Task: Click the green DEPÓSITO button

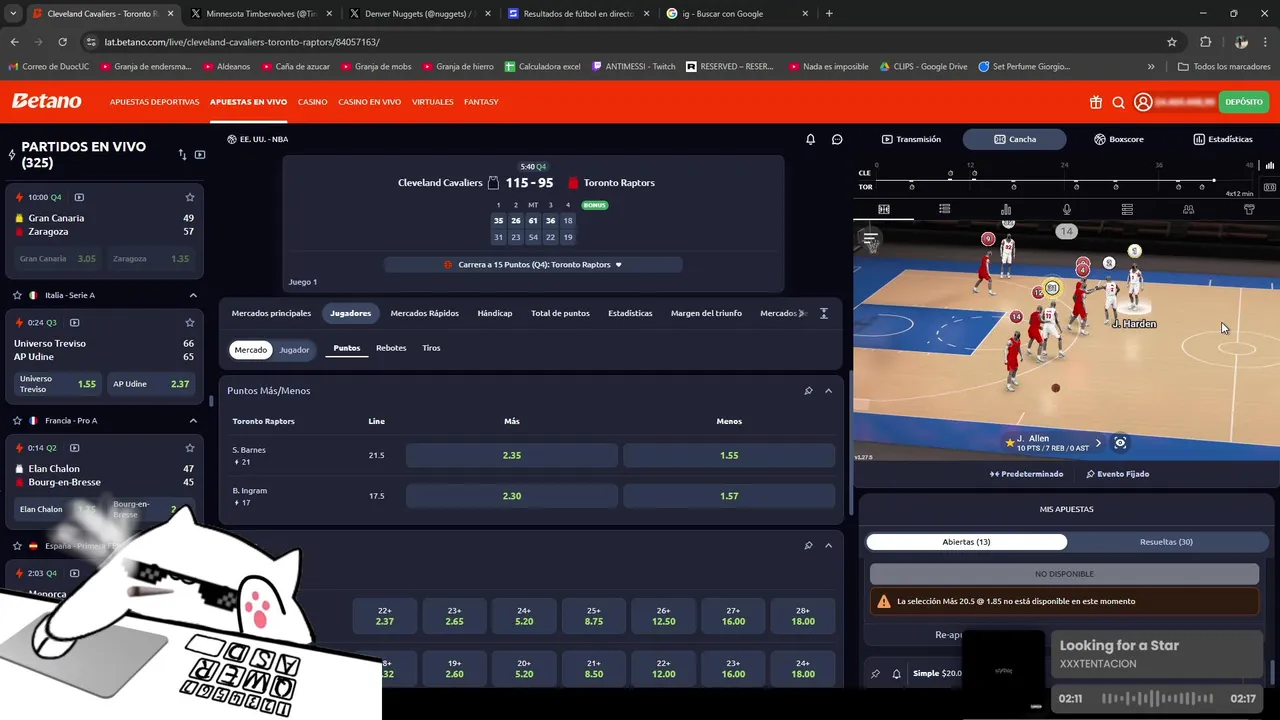Action: tap(1244, 102)
